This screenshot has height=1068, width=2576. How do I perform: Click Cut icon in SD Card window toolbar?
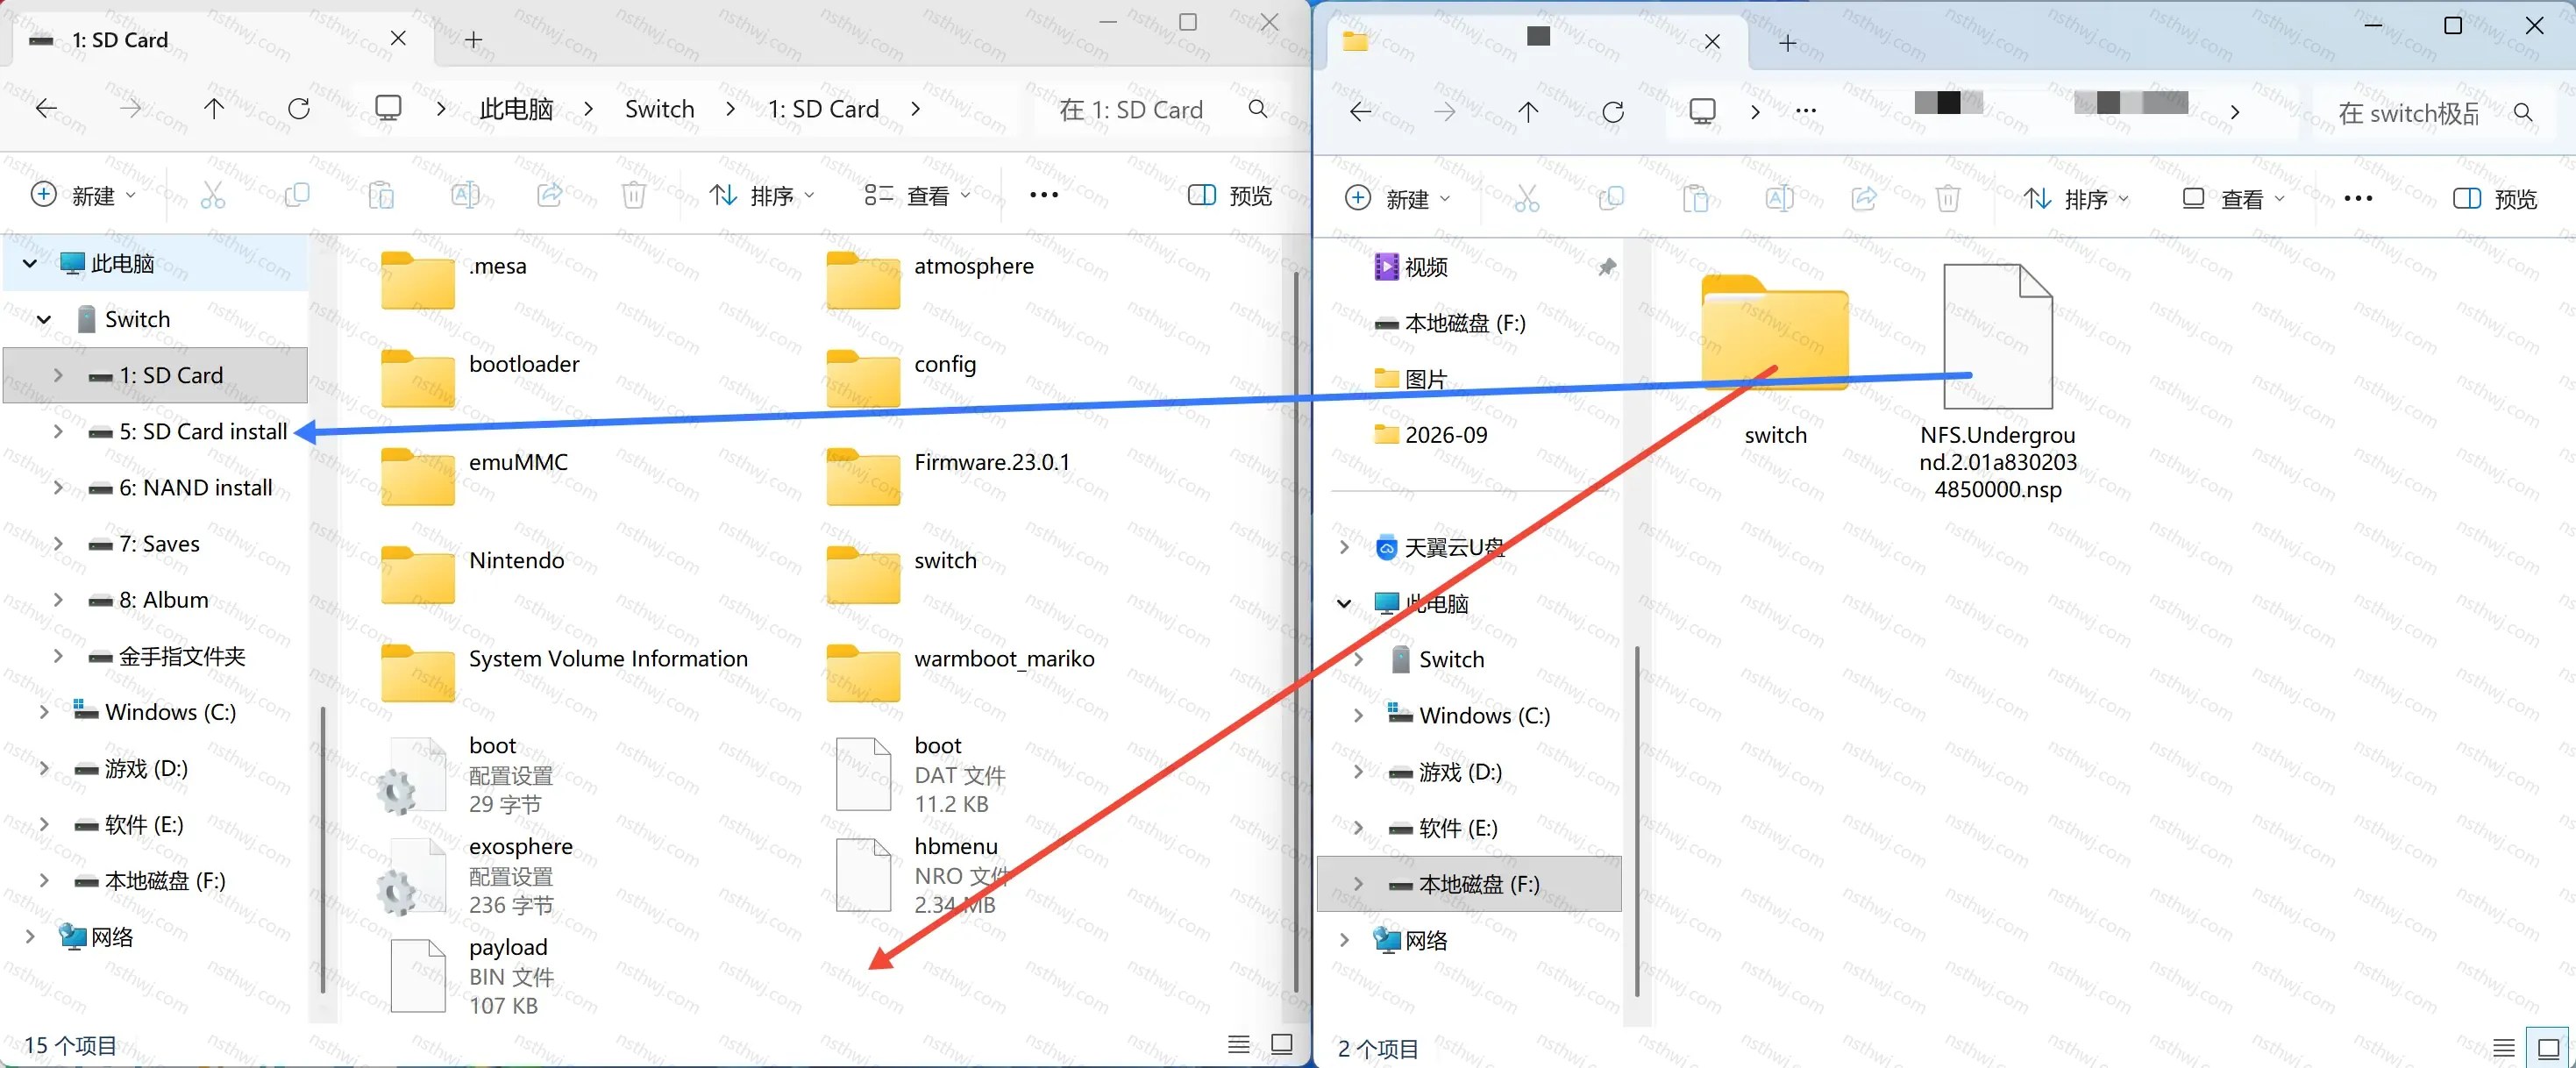tap(213, 195)
